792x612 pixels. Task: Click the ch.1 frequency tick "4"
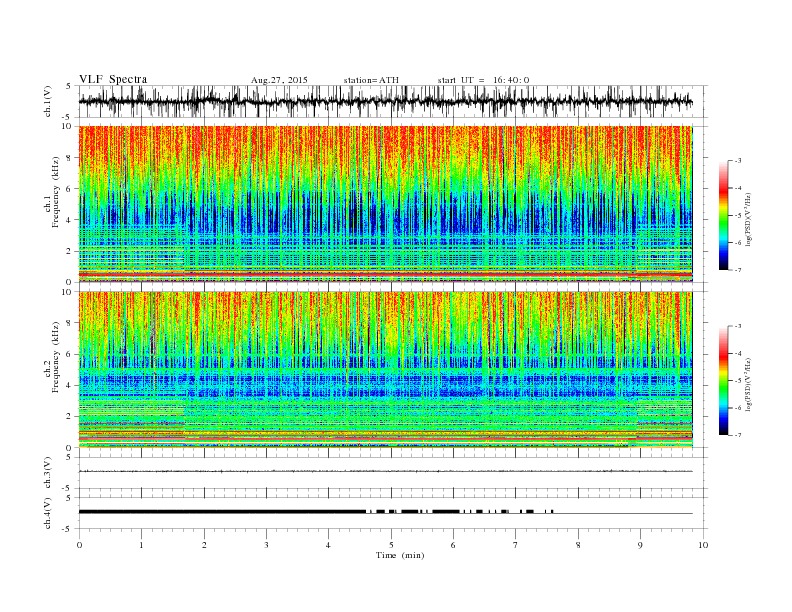[x=70, y=220]
